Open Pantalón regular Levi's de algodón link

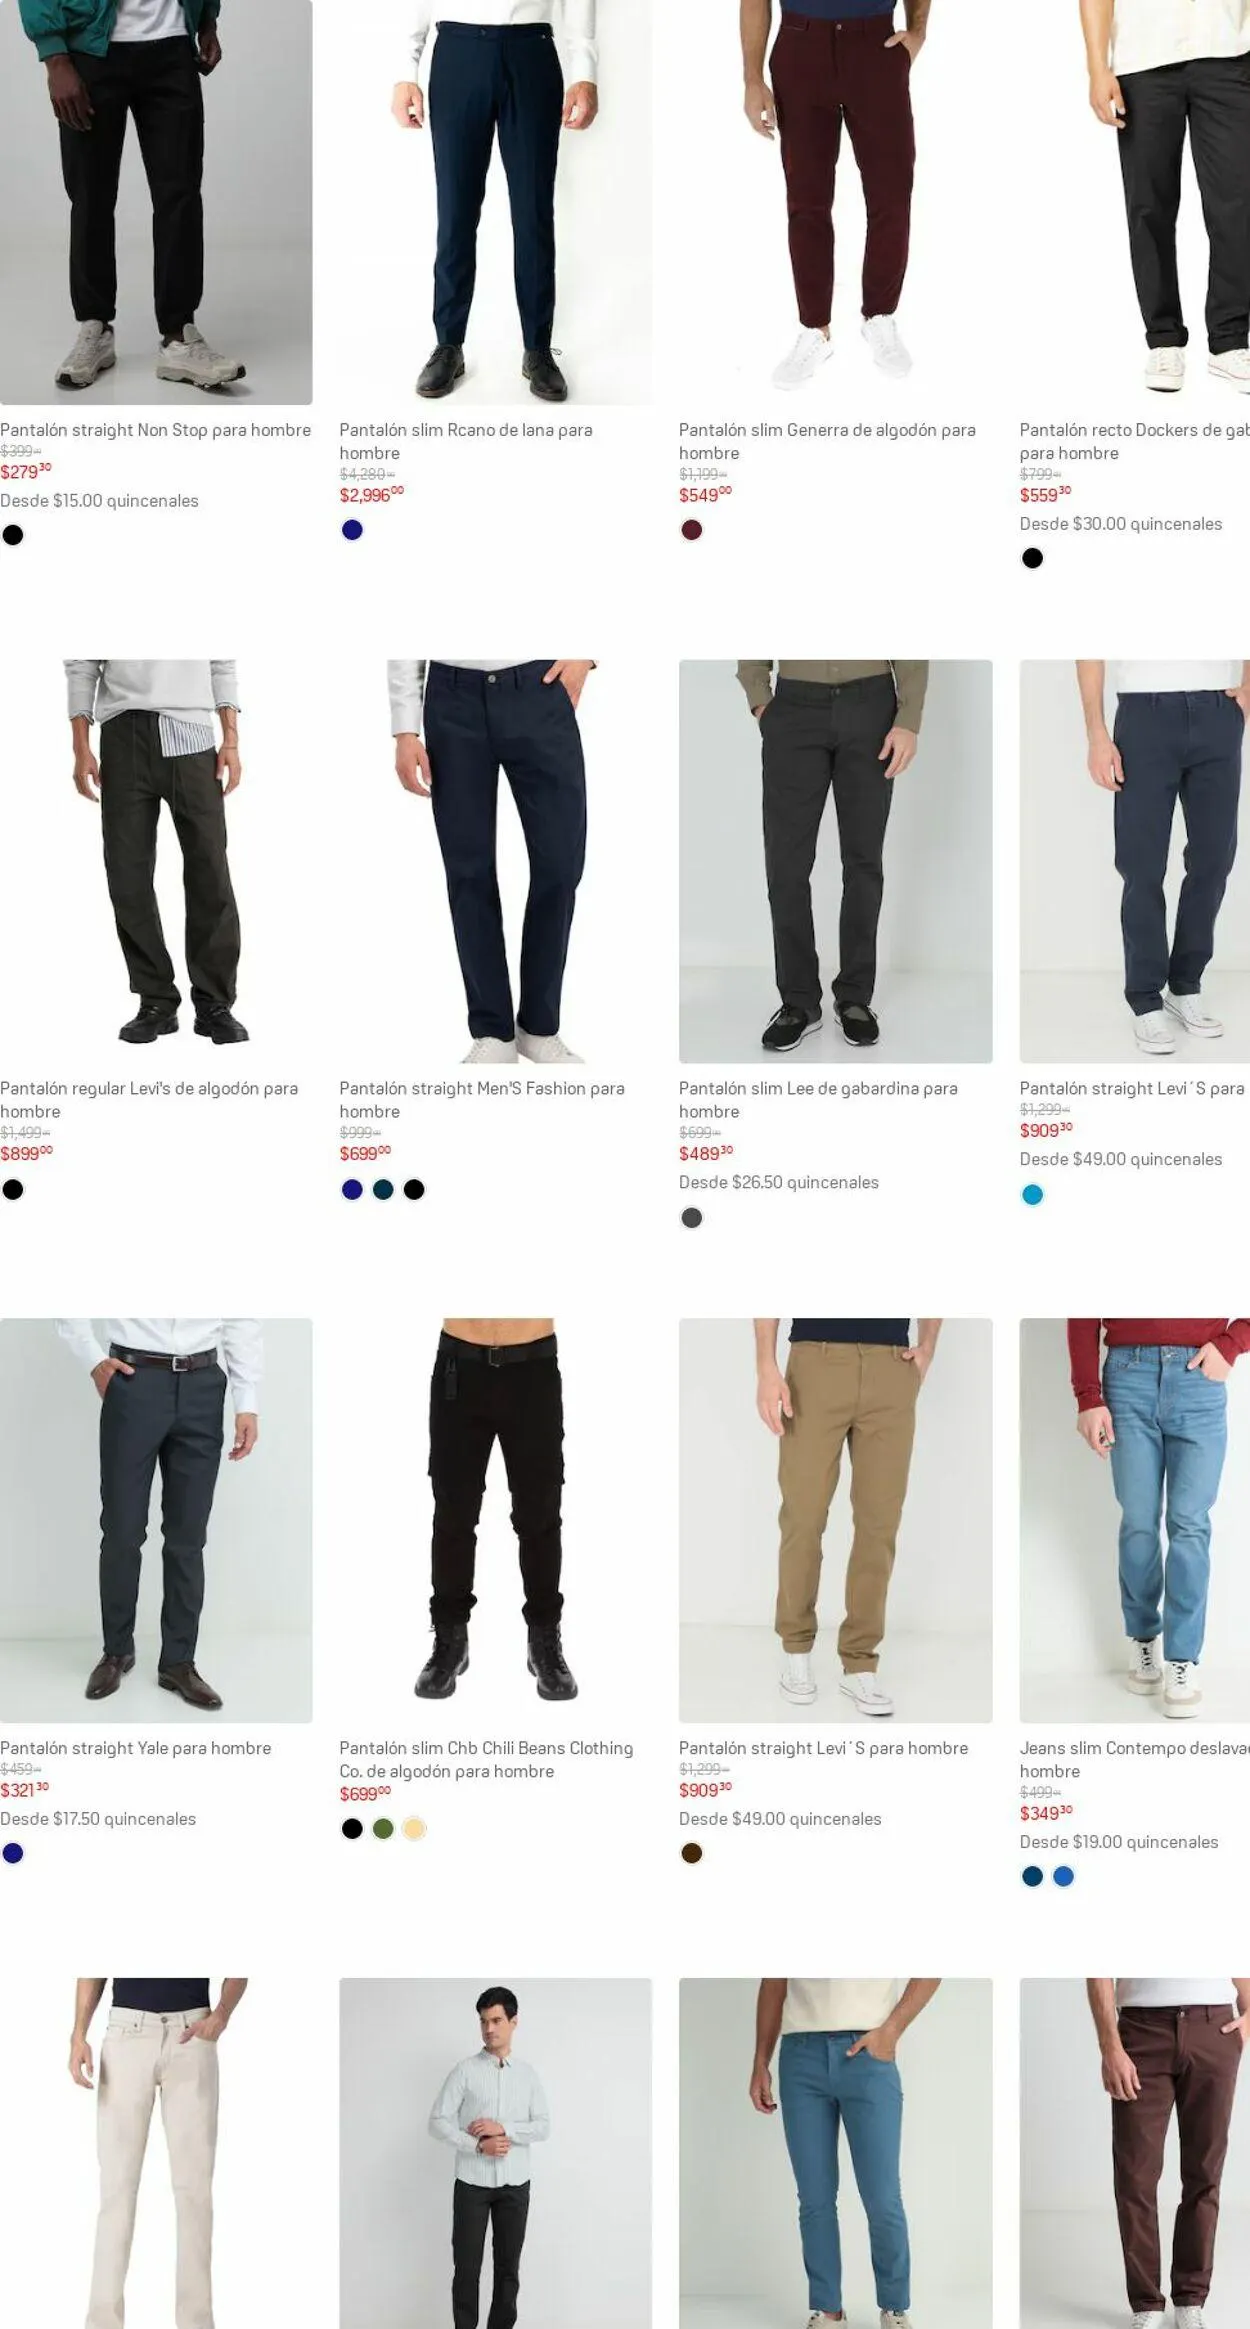(149, 1099)
